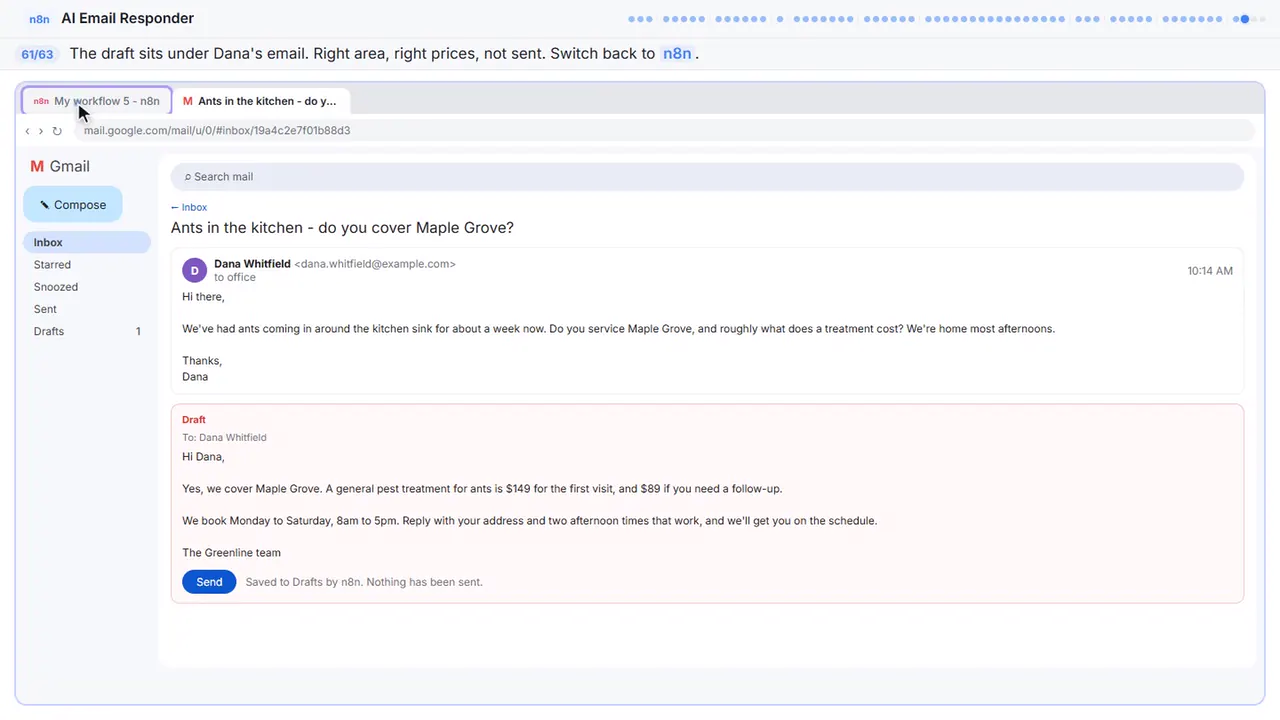This screenshot has width=1280, height=720.
Task: Click the 'Saved to Drafts by n8n' notice
Action: [364, 582]
